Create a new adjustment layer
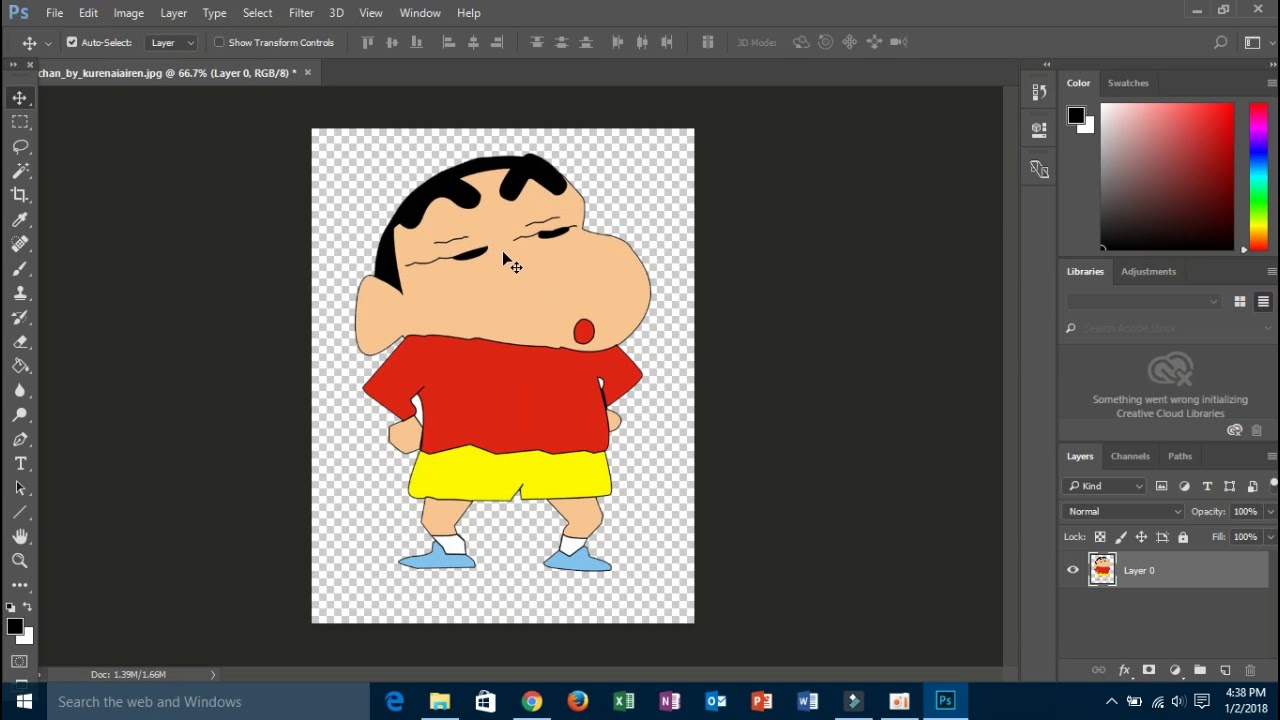1280x720 pixels. [1175, 670]
